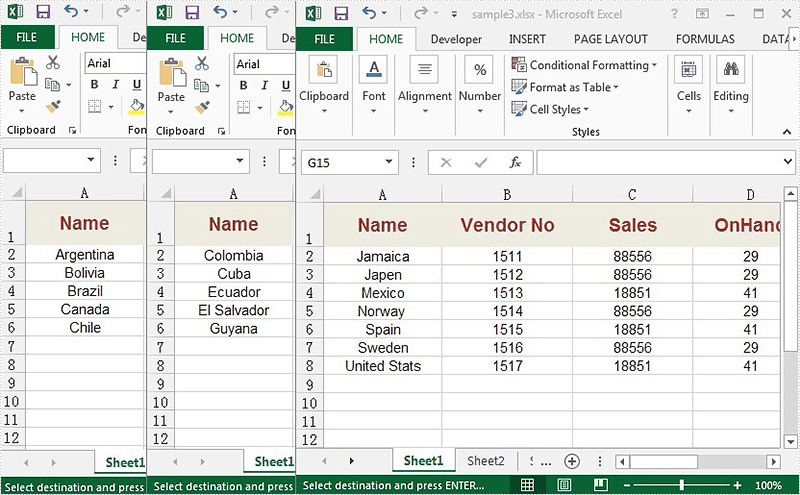
Task: Add a new sheet with the plus icon
Action: coord(572,461)
